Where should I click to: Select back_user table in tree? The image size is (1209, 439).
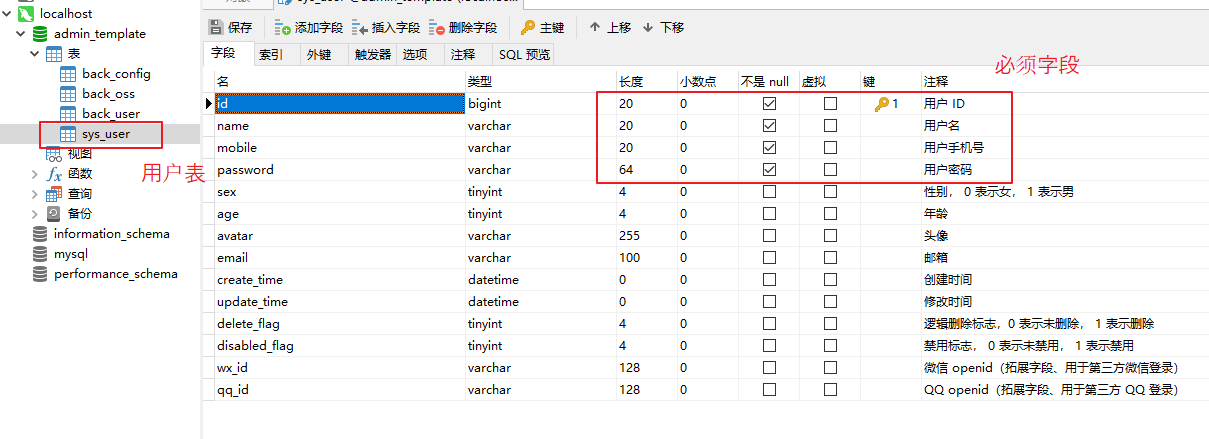[110, 114]
